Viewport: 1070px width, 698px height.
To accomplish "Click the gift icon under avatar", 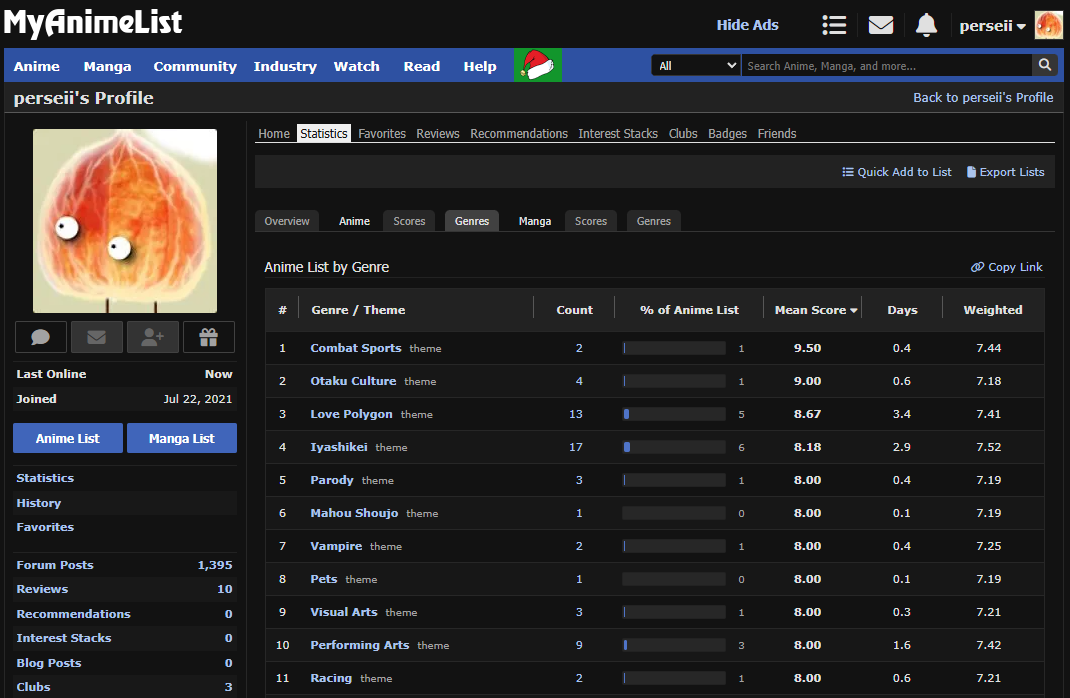I will pyautogui.click(x=209, y=336).
